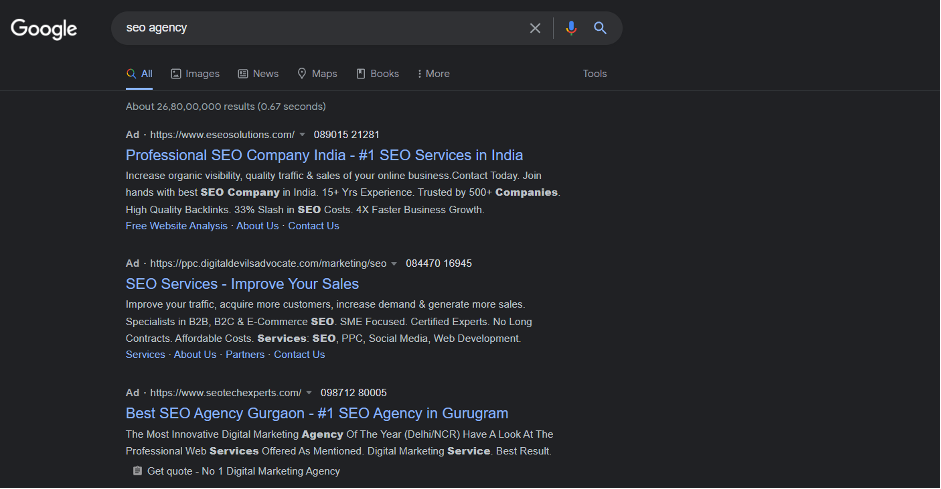Start voice search with microphone icon
The width and height of the screenshot is (941, 489).
tap(571, 28)
